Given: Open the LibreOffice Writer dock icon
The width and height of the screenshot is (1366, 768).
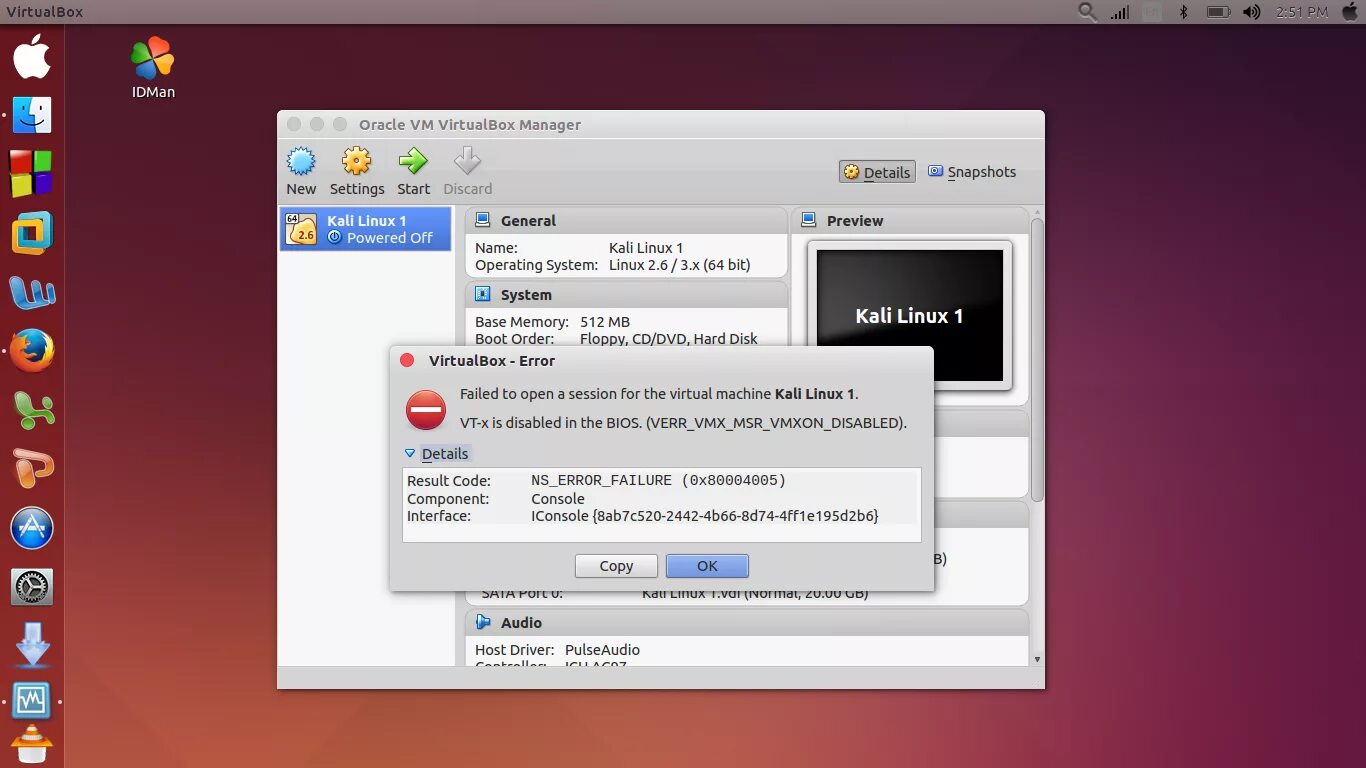Looking at the screenshot, I should [32, 292].
